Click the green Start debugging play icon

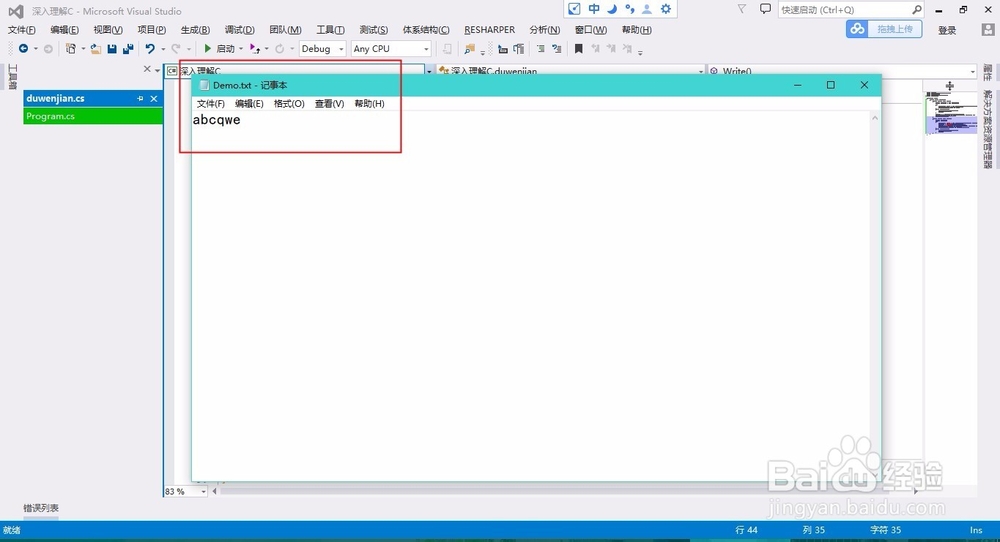207,48
